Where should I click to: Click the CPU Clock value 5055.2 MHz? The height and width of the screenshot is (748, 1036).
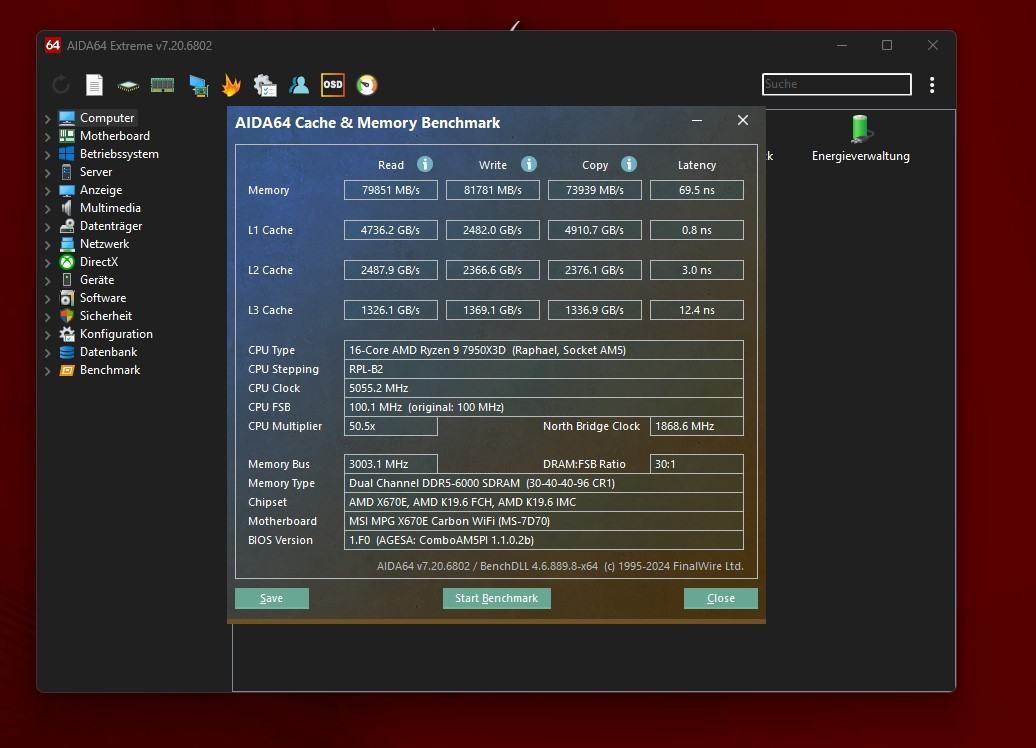(544, 388)
